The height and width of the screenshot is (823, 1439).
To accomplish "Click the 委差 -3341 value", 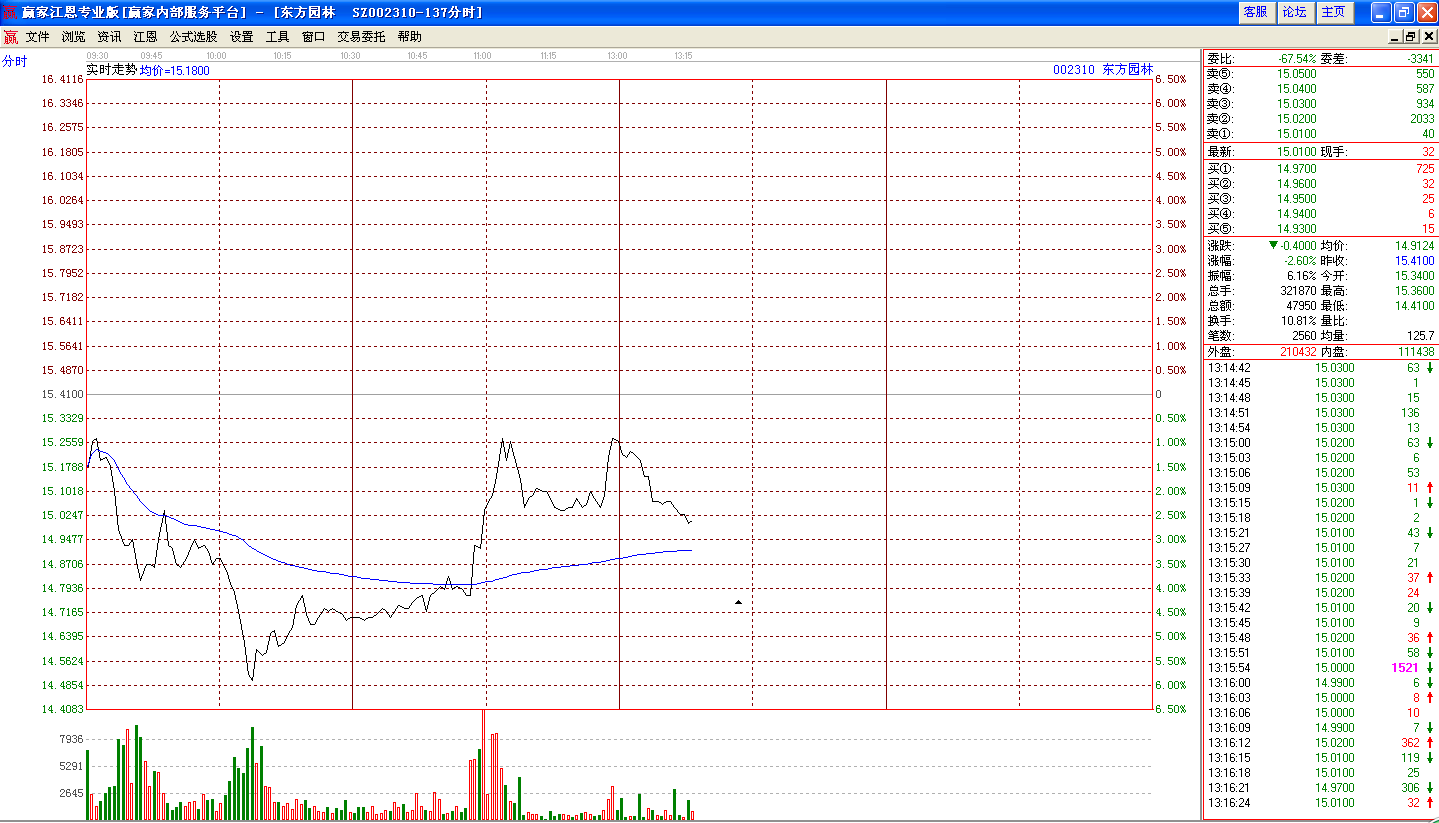I will [1419, 59].
